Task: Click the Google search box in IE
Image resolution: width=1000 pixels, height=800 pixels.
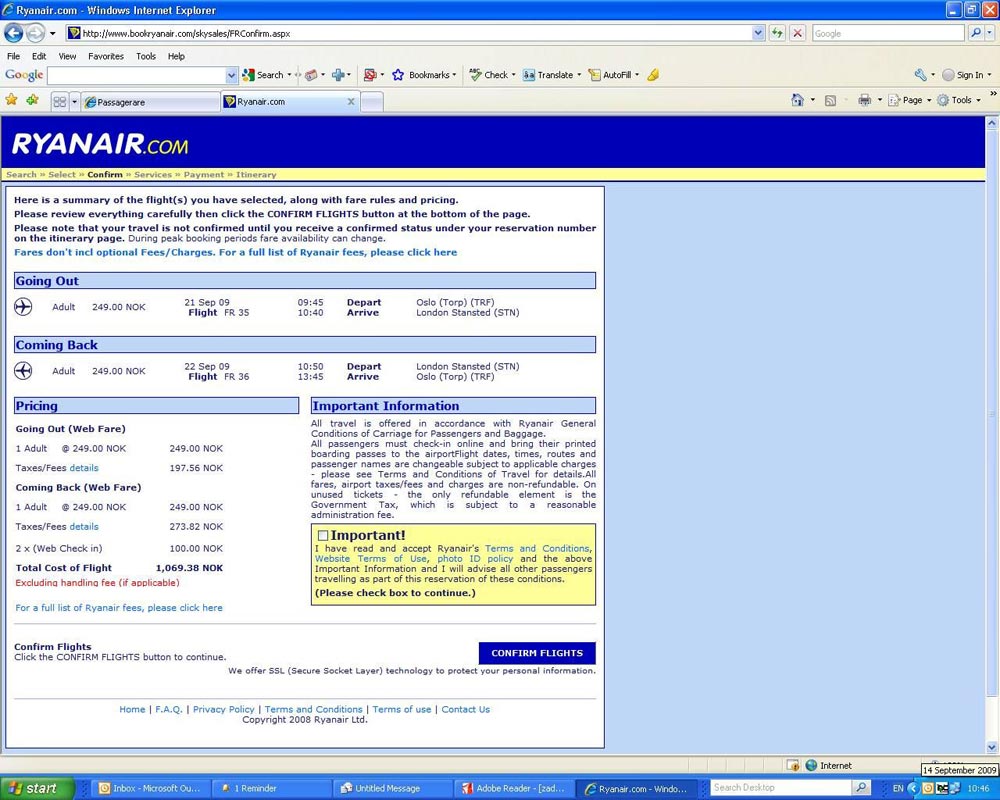Action: 888,33
